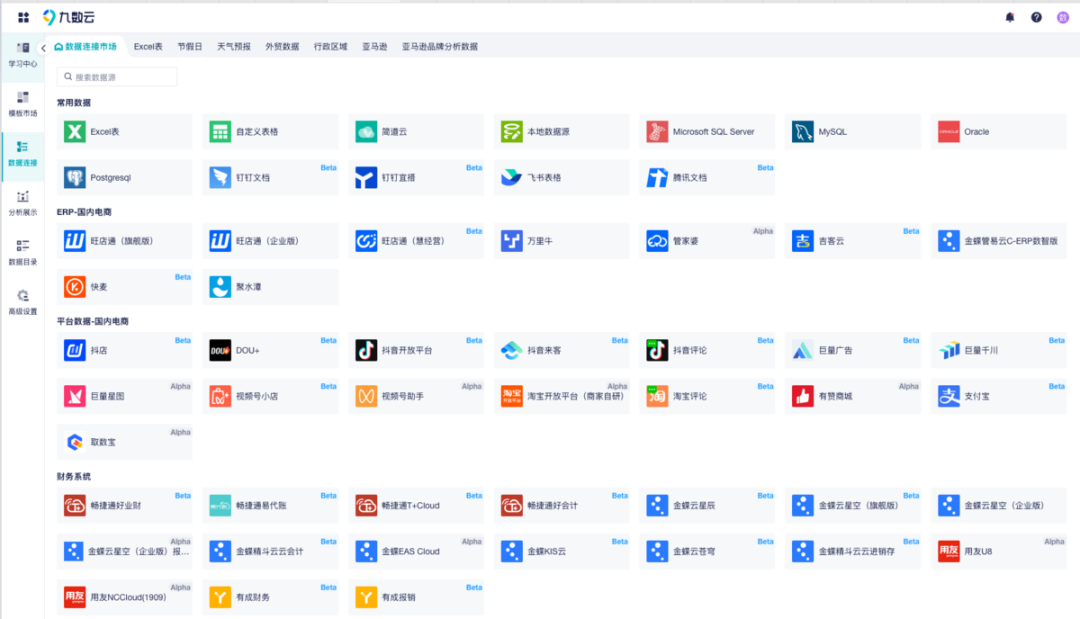
Task: Choose the Oracle connector
Action: coord(999,132)
